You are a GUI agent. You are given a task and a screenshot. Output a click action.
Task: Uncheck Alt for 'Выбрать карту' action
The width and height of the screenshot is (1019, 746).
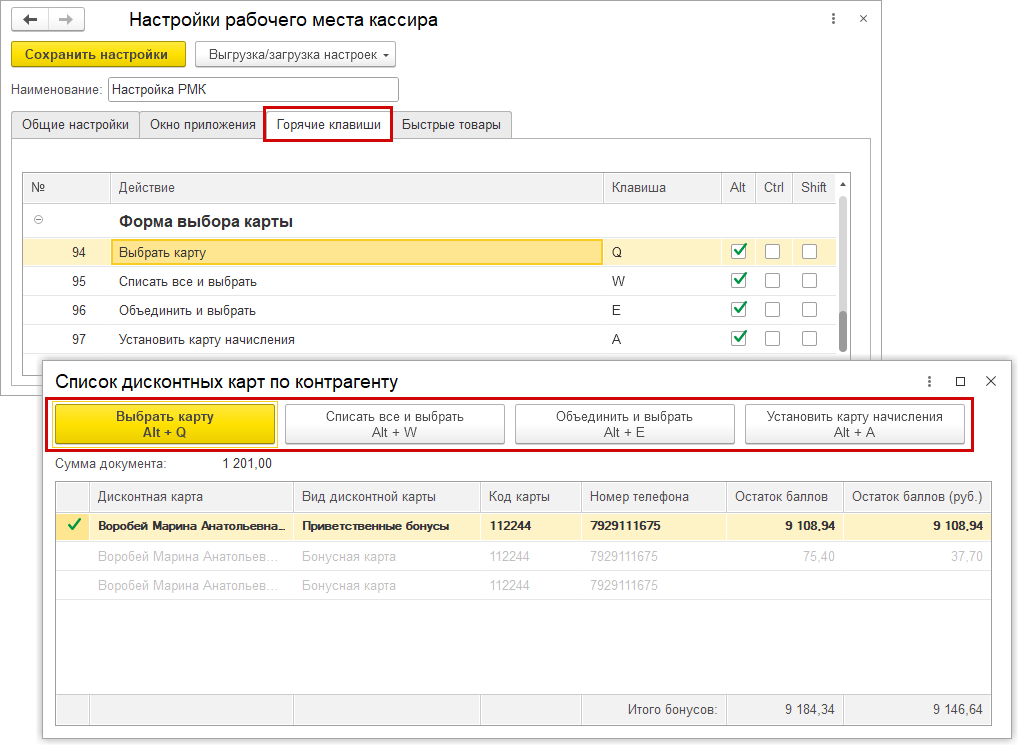pyautogui.click(x=739, y=252)
